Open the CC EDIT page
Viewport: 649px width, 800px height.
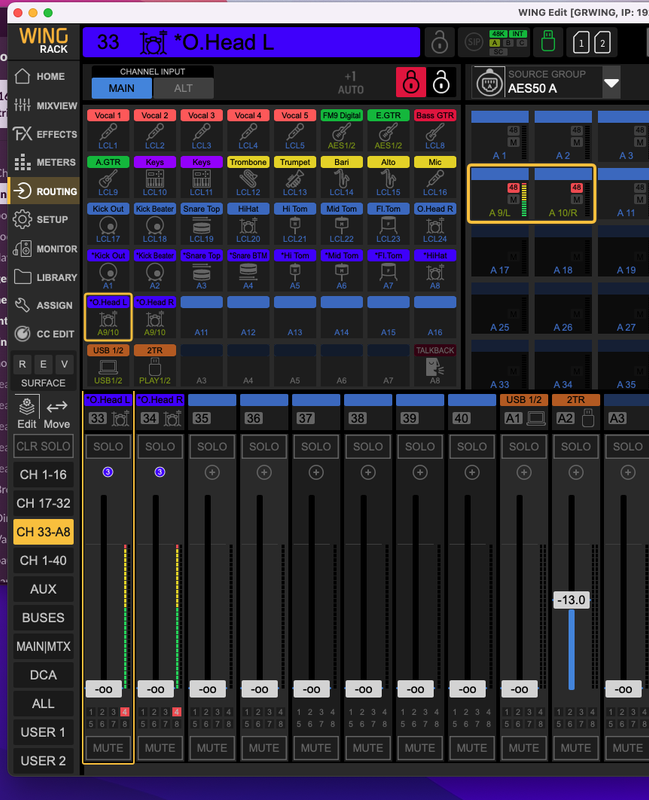point(43,334)
